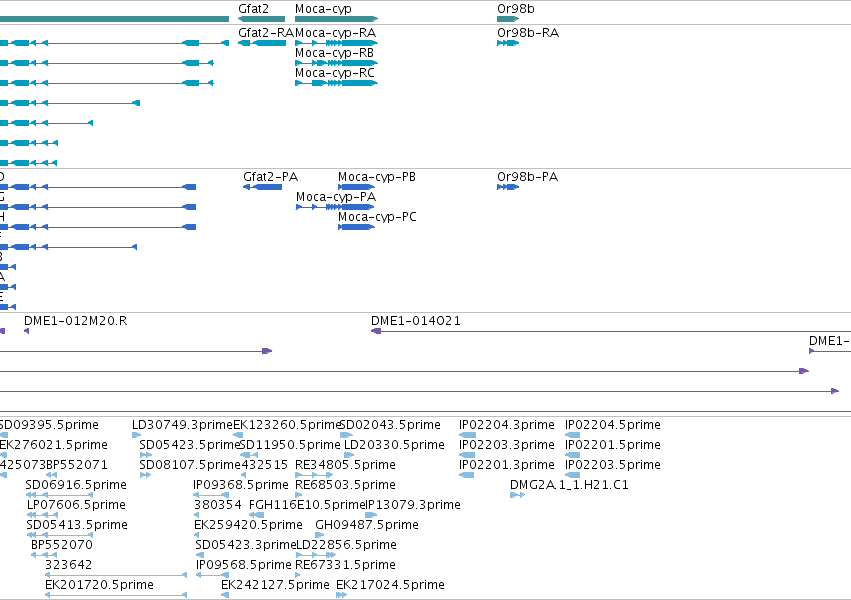Select the IP02201.5prime EST label

point(613,445)
